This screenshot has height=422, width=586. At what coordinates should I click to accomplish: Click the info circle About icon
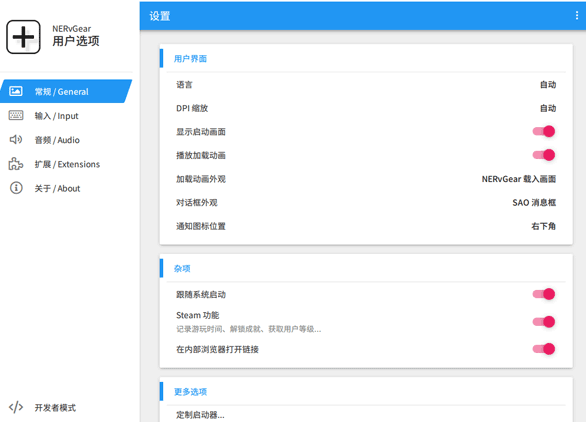click(16, 188)
